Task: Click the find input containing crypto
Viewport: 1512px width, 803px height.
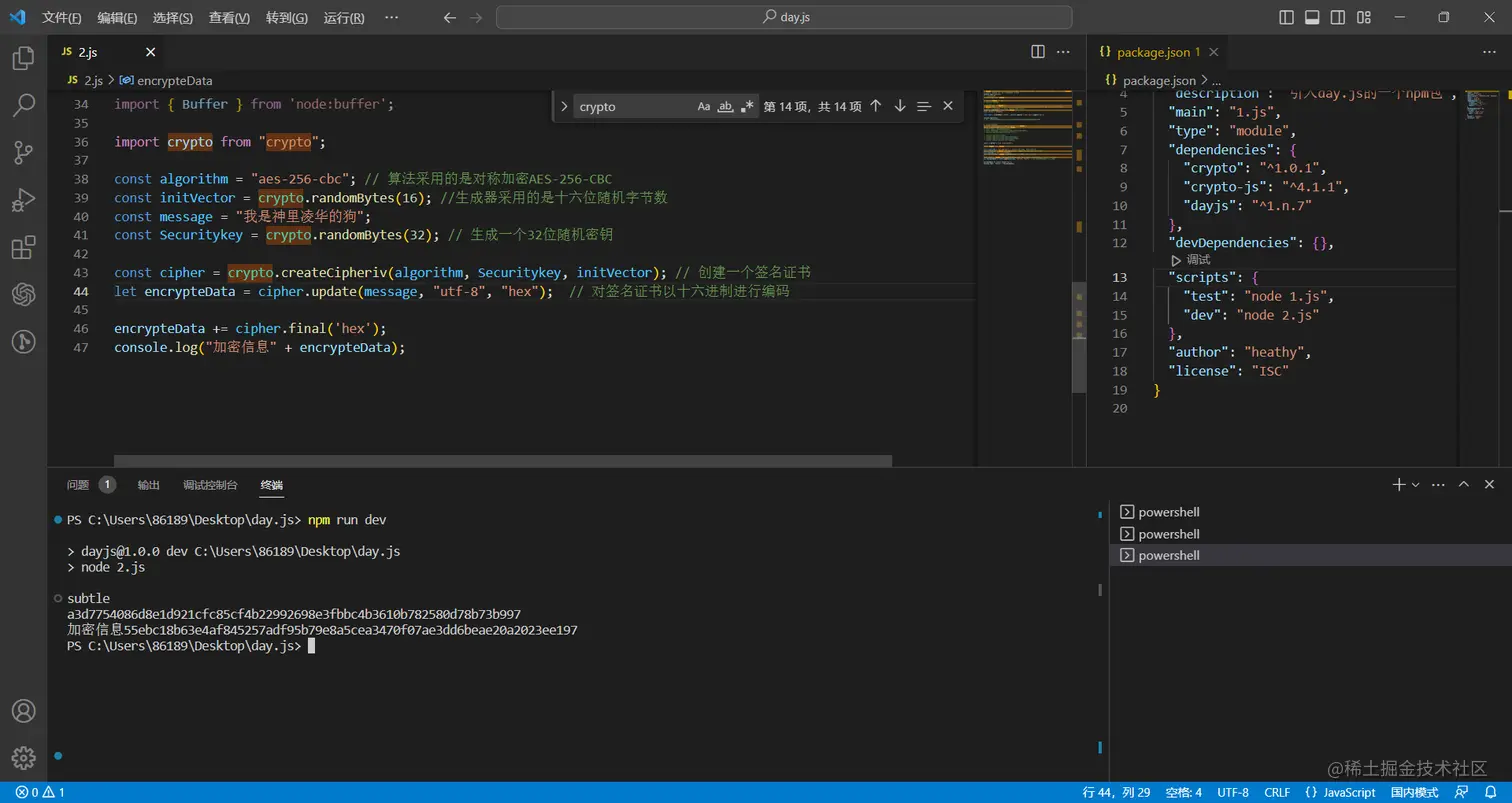Action: [x=632, y=106]
